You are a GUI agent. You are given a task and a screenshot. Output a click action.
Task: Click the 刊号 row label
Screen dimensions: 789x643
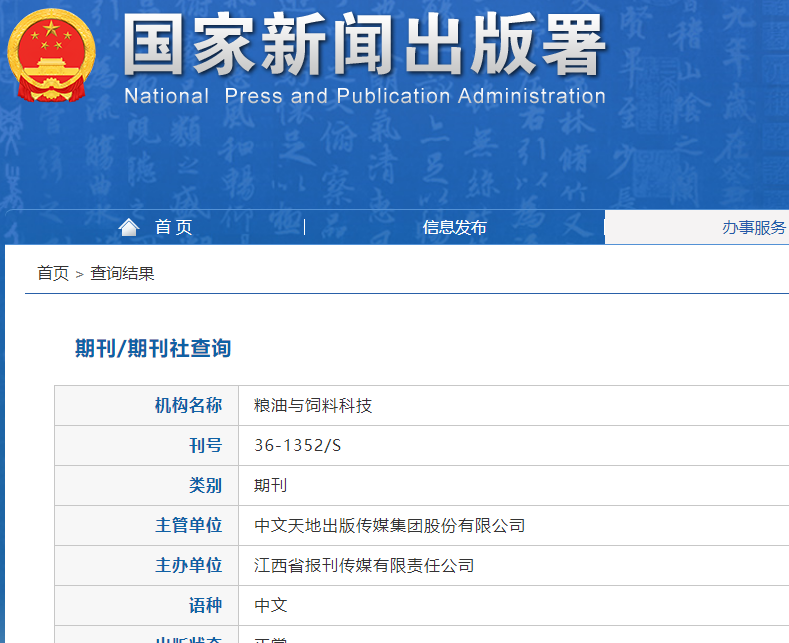205,445
